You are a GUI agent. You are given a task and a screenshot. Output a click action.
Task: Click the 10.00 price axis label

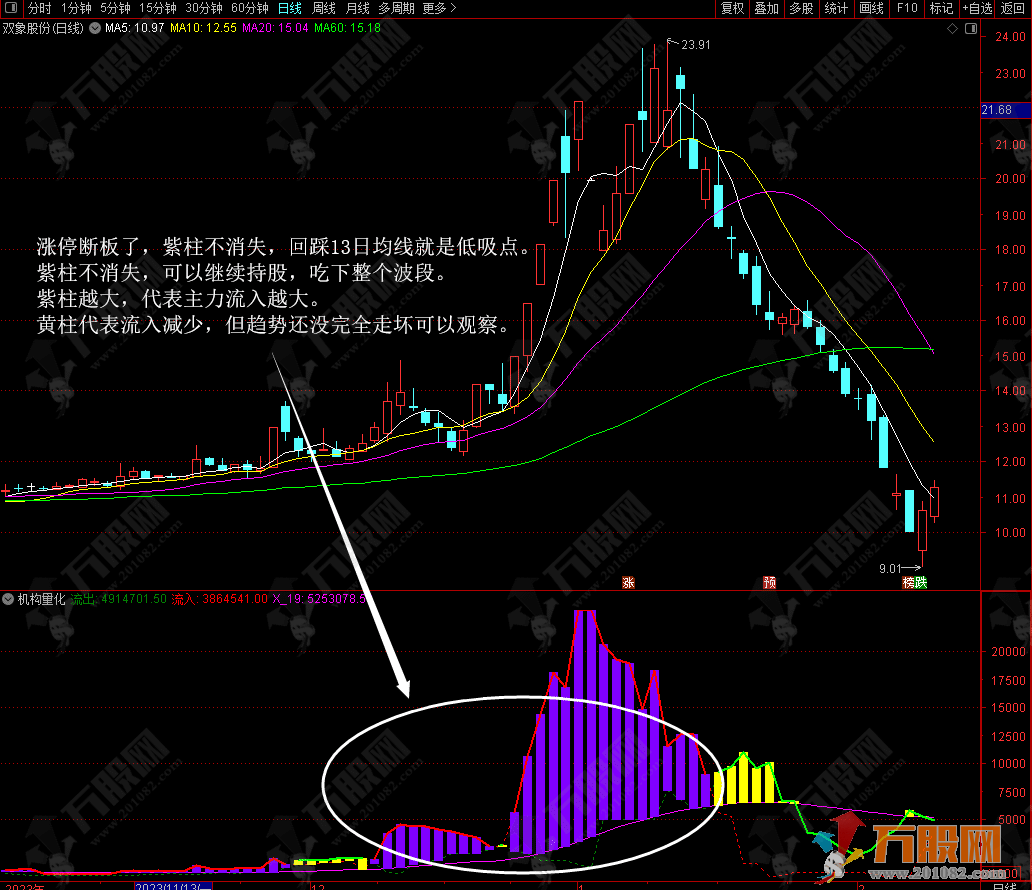point(1010,533)
